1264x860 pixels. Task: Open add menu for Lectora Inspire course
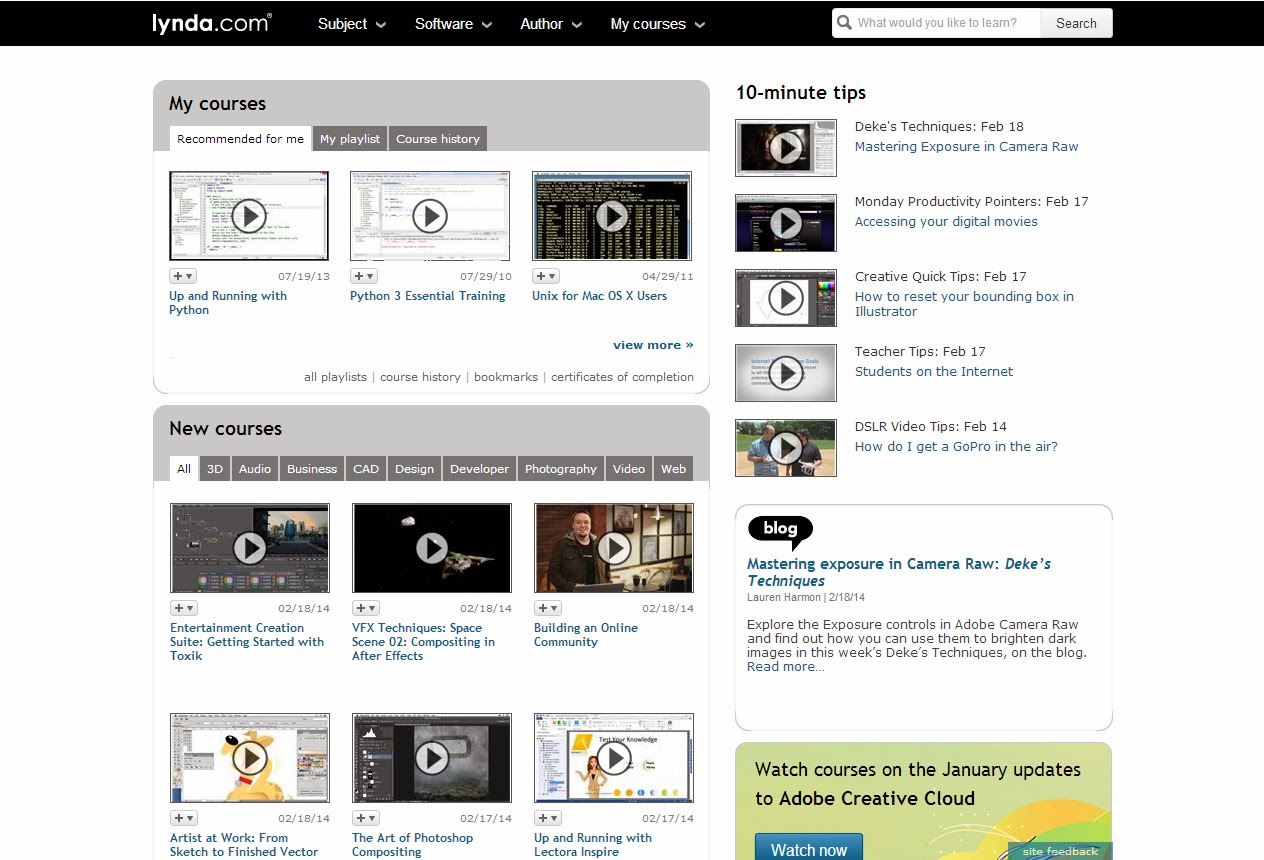click(548, 818)
